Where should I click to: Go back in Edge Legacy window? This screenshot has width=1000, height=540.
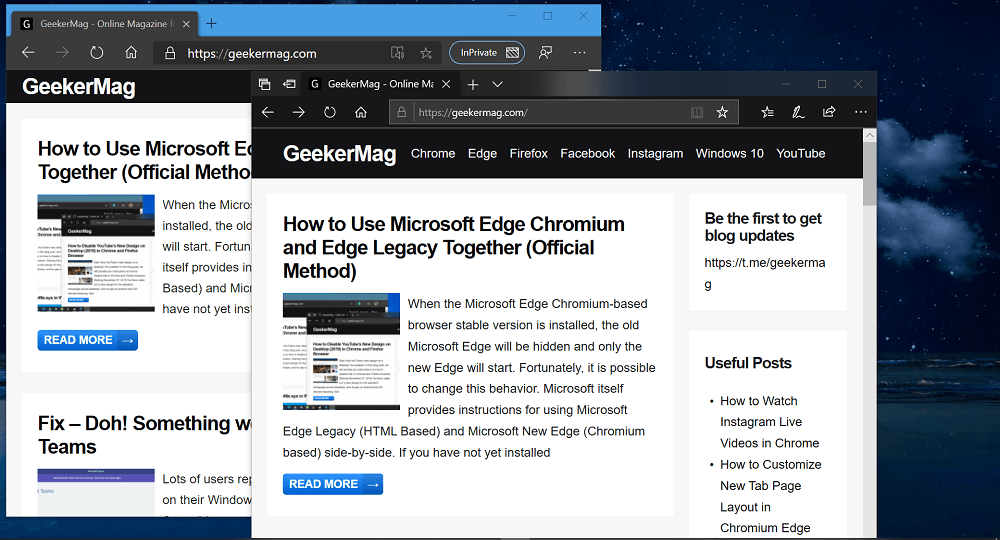click(x=268, y=112)
